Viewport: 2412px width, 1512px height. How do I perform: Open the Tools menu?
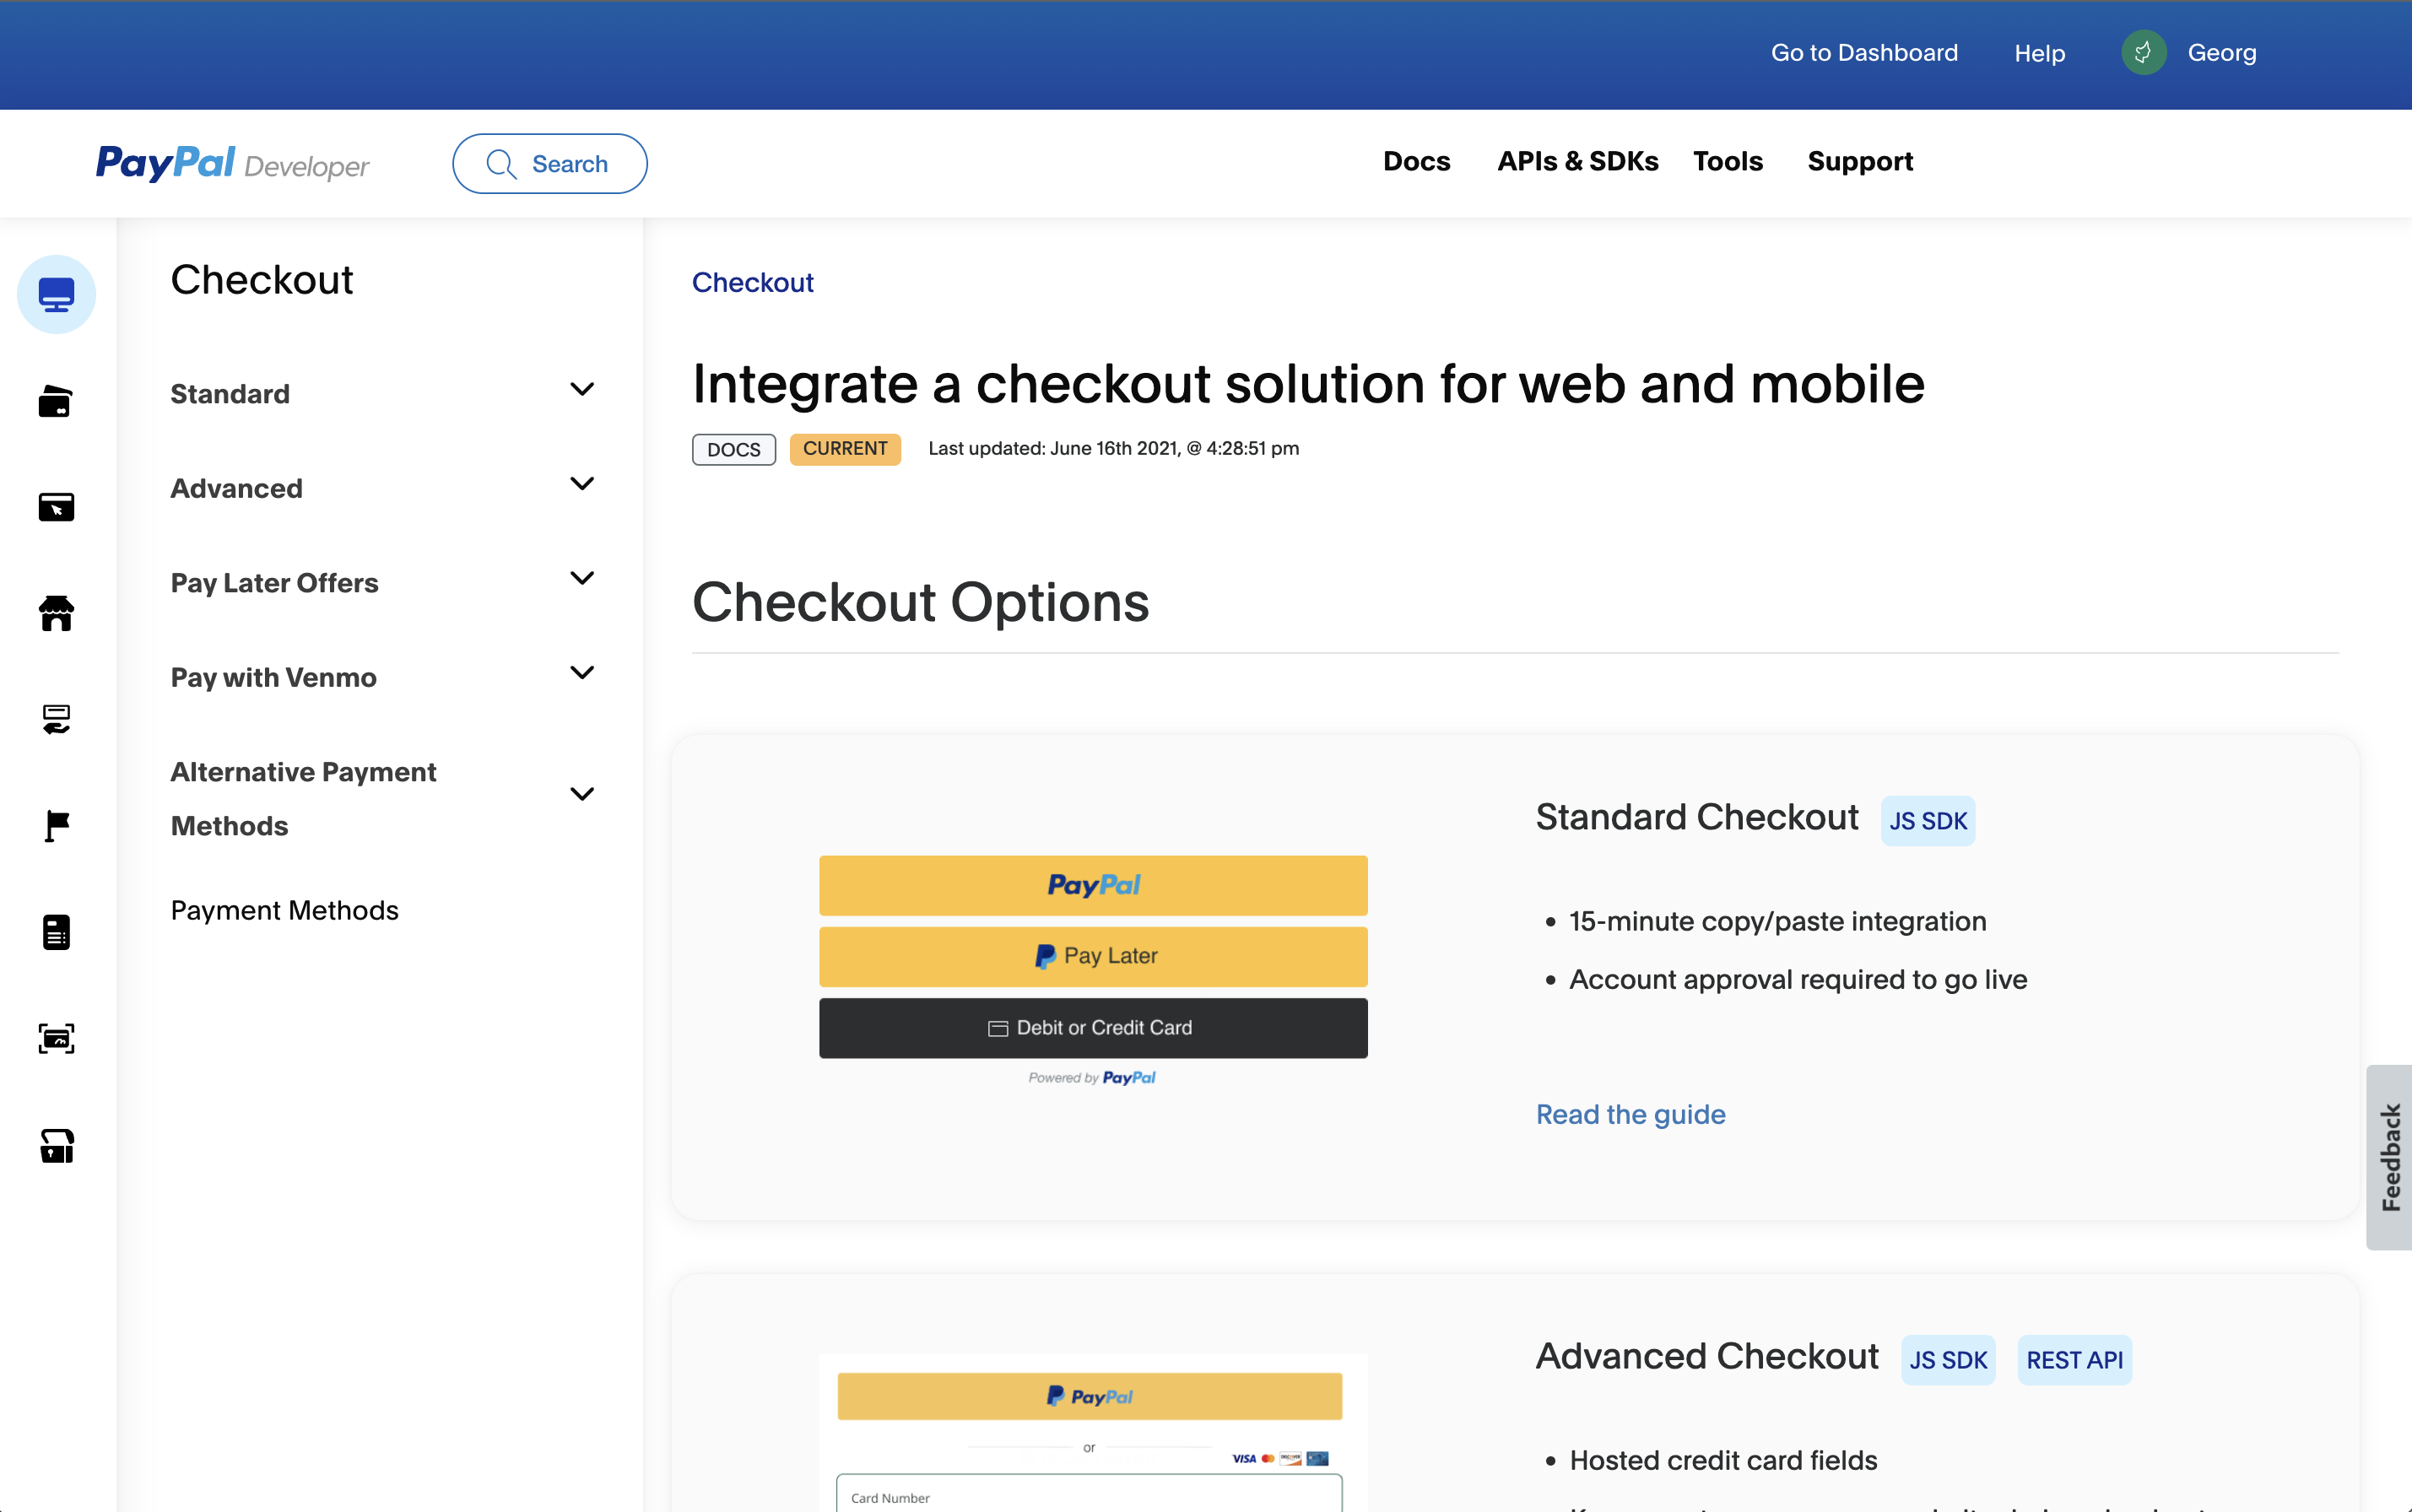point(1727,161)
